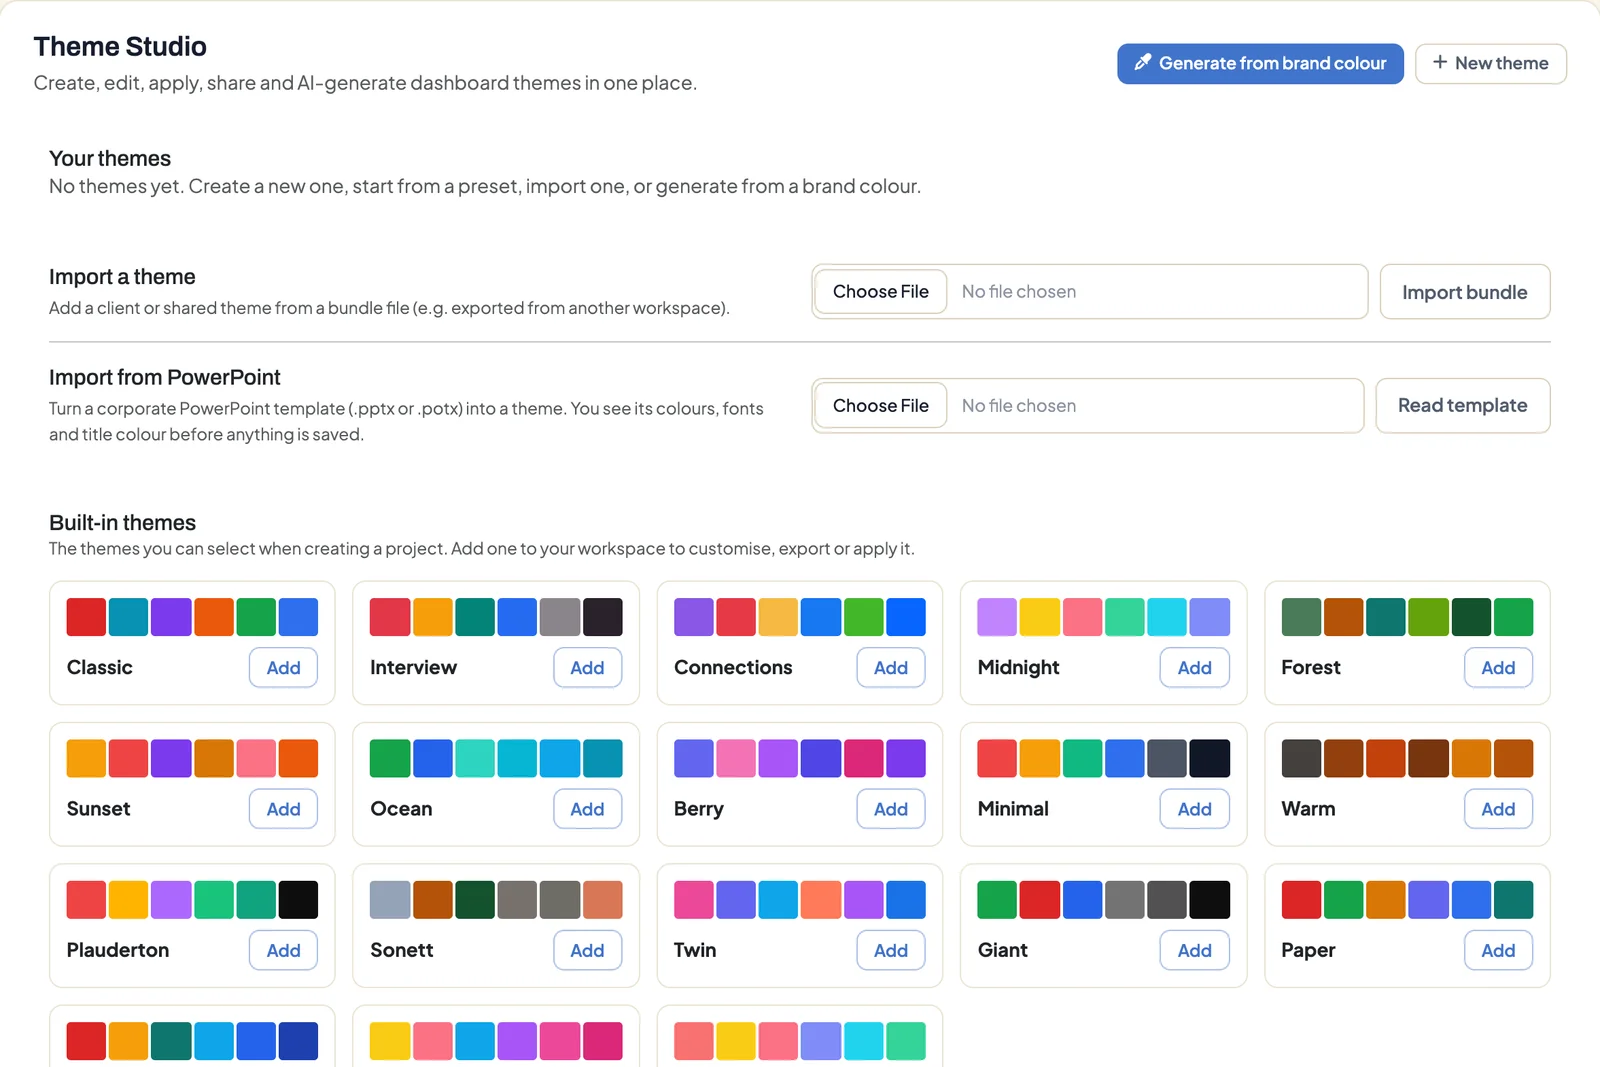1600x1067 pixels.
Task: Add the Ocean theme
Action: (587, 808)
